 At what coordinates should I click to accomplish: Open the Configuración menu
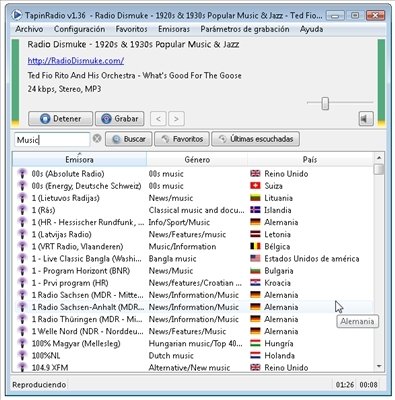(x=79, y=29)
